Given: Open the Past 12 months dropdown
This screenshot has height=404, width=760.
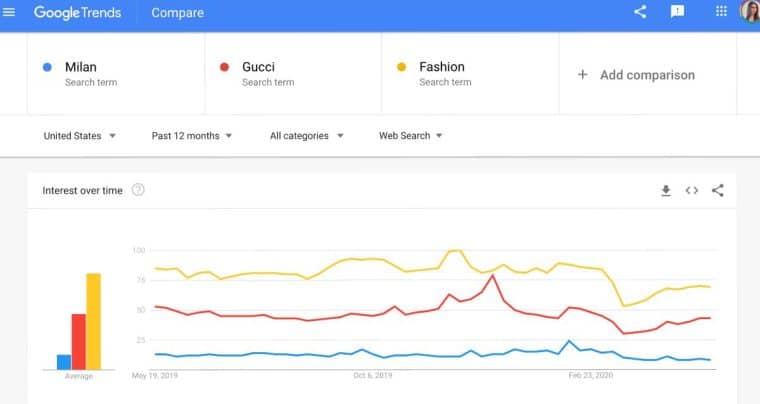Looking at the screenshot, I should click(192, 136).
